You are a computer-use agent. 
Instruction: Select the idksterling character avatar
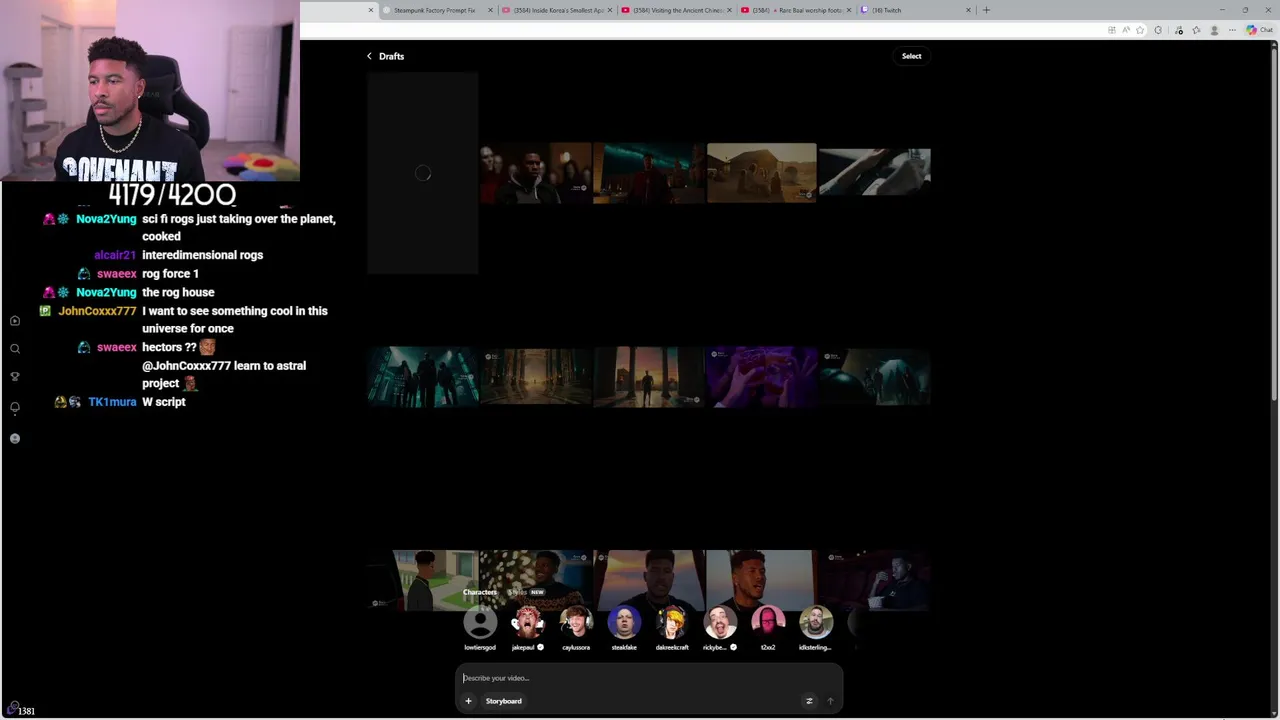tap(816, 623)
